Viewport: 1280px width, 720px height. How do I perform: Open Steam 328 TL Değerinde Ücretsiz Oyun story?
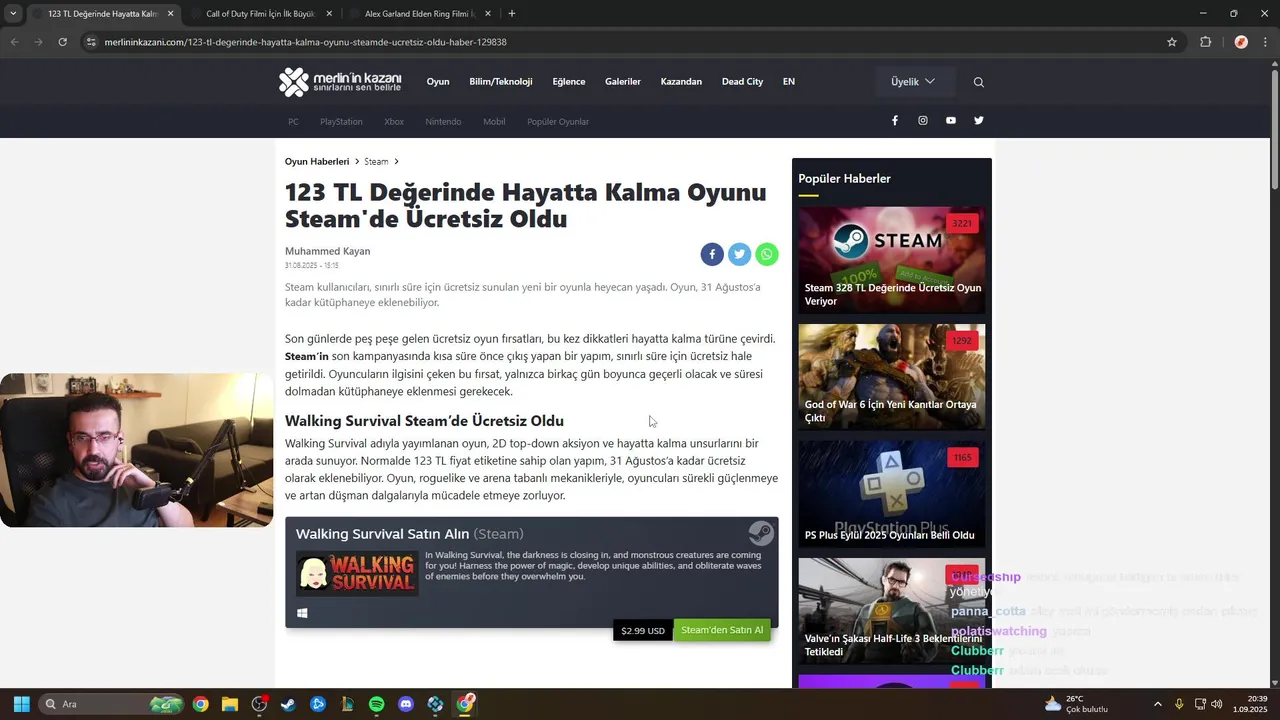[x=892, y=260]
